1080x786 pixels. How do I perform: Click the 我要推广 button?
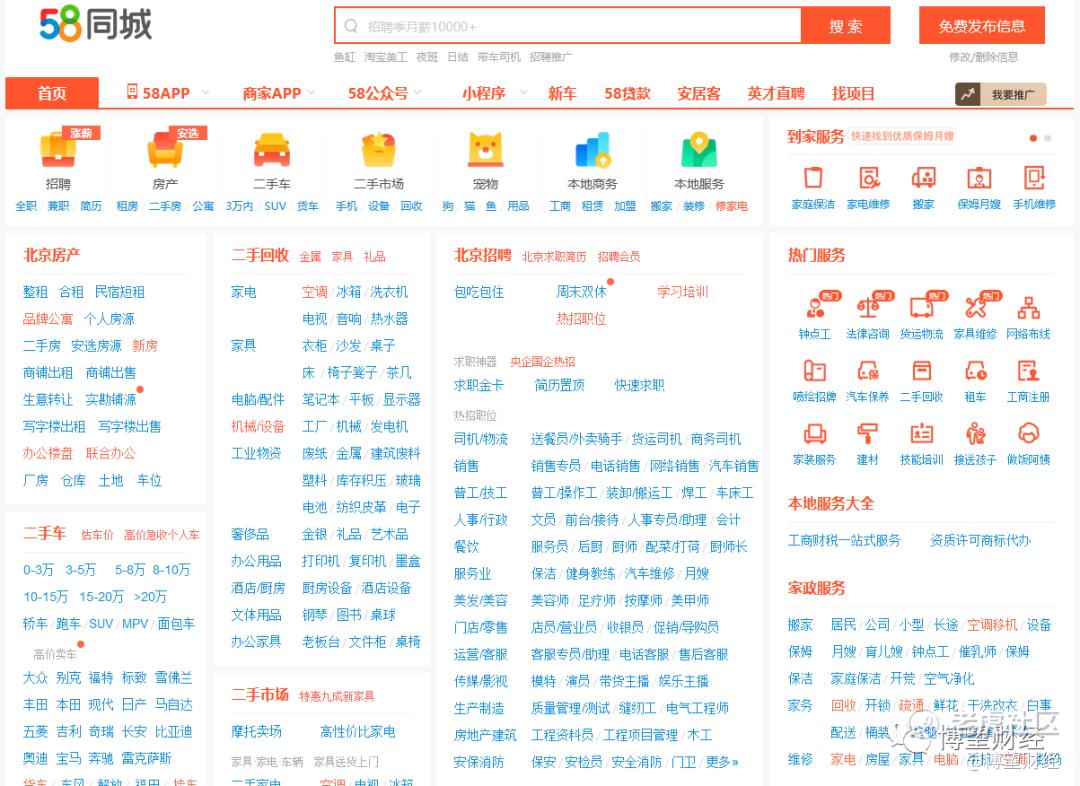(1001, 94)
